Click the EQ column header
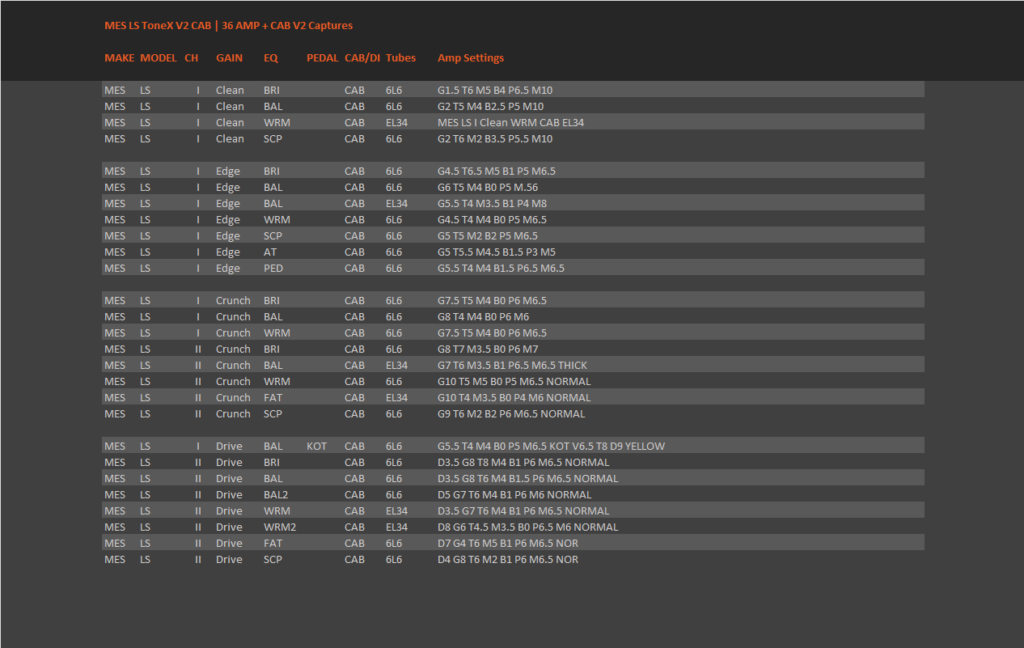This screenshot has height=648, width=1024. point(271,57)
